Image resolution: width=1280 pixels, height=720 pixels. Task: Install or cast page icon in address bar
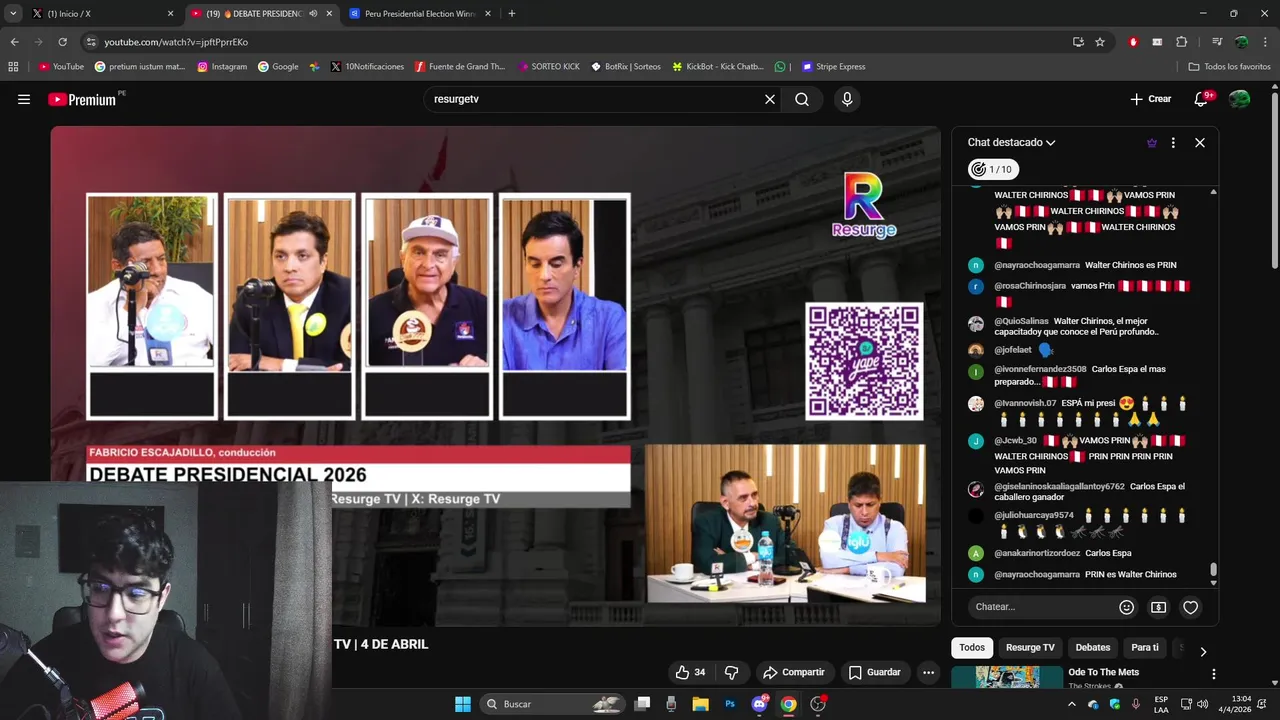click(1078, 42)
